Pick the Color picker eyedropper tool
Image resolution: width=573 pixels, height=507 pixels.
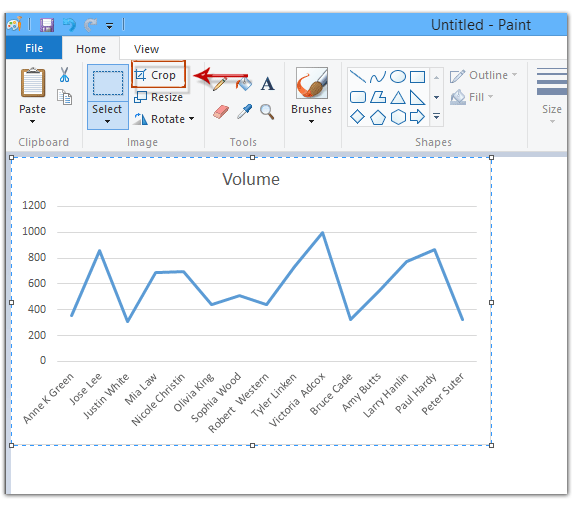pos(244,111)
